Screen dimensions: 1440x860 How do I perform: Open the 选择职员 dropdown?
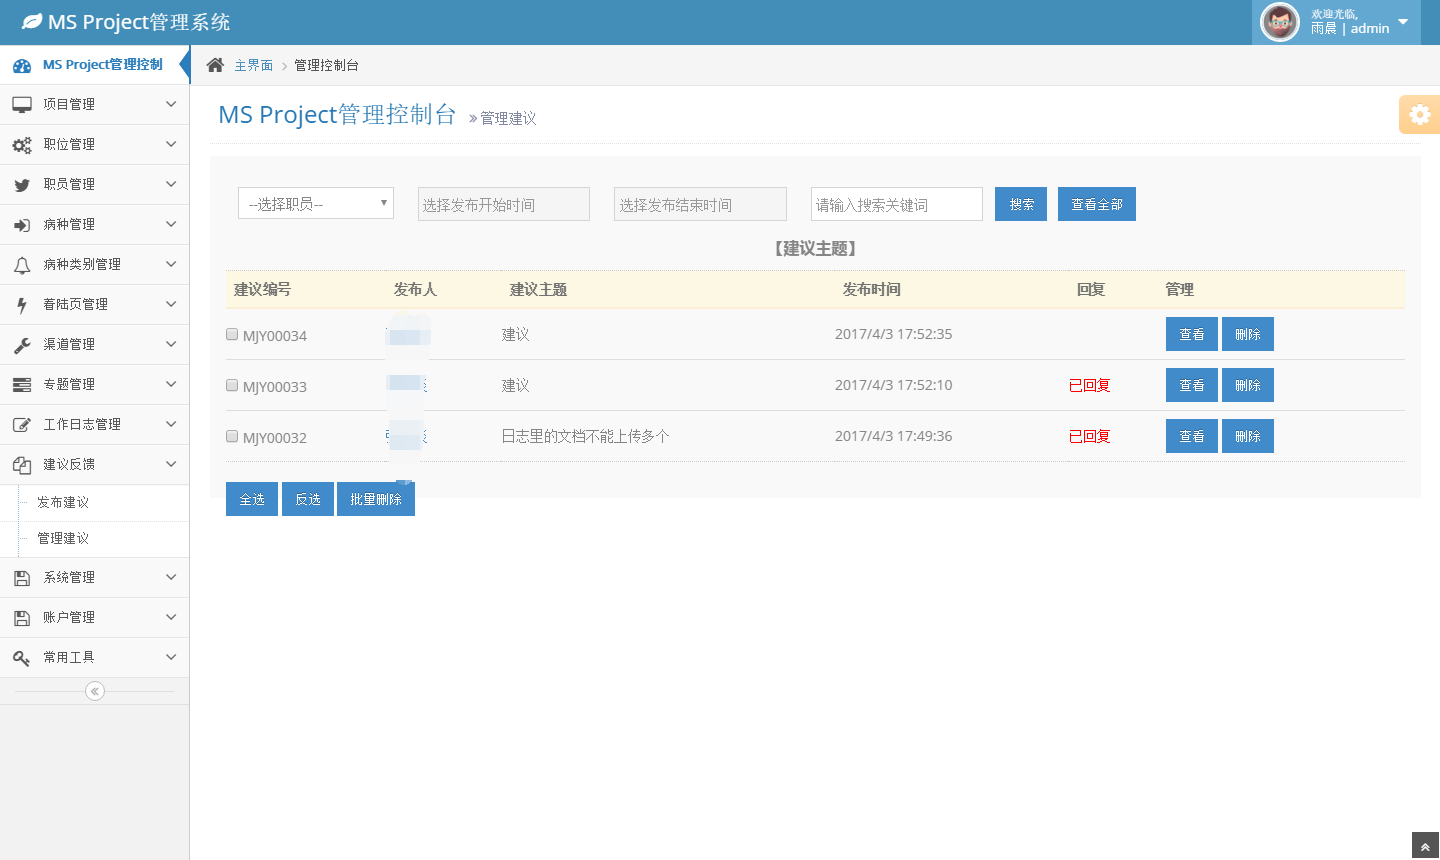pos(316,204)
